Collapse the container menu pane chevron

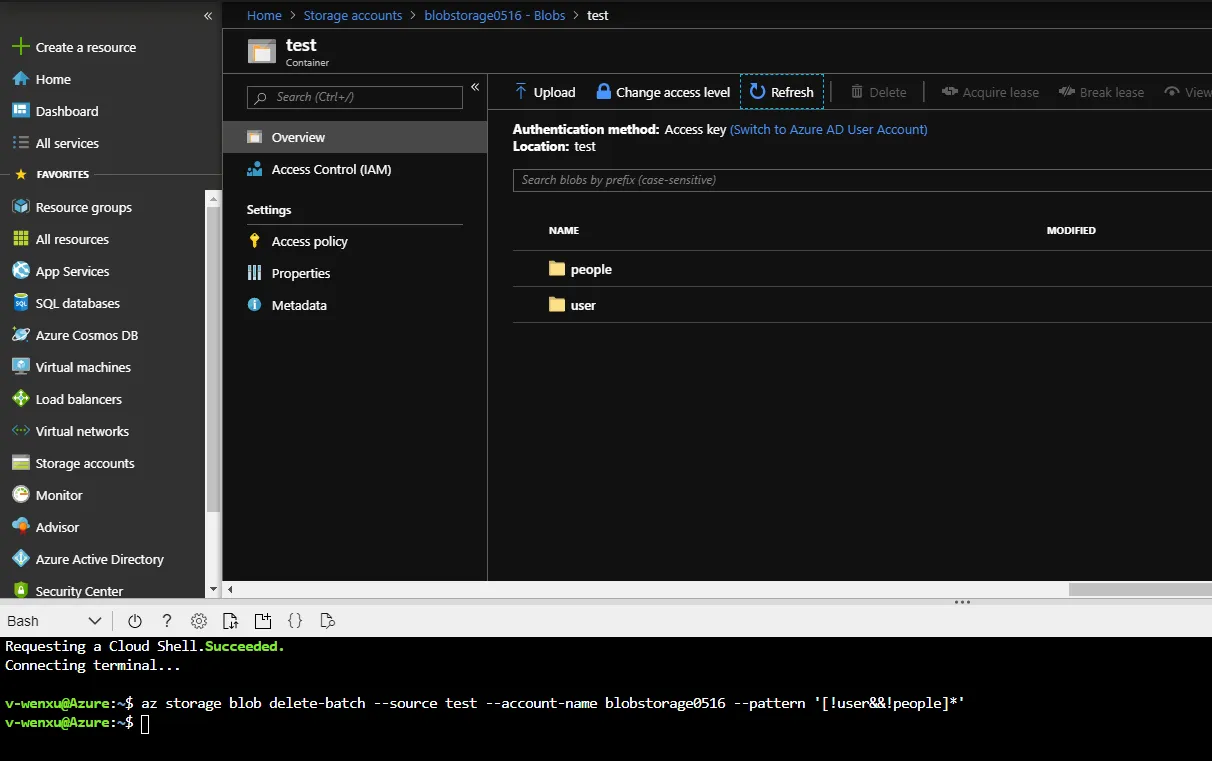click(475, 88)
